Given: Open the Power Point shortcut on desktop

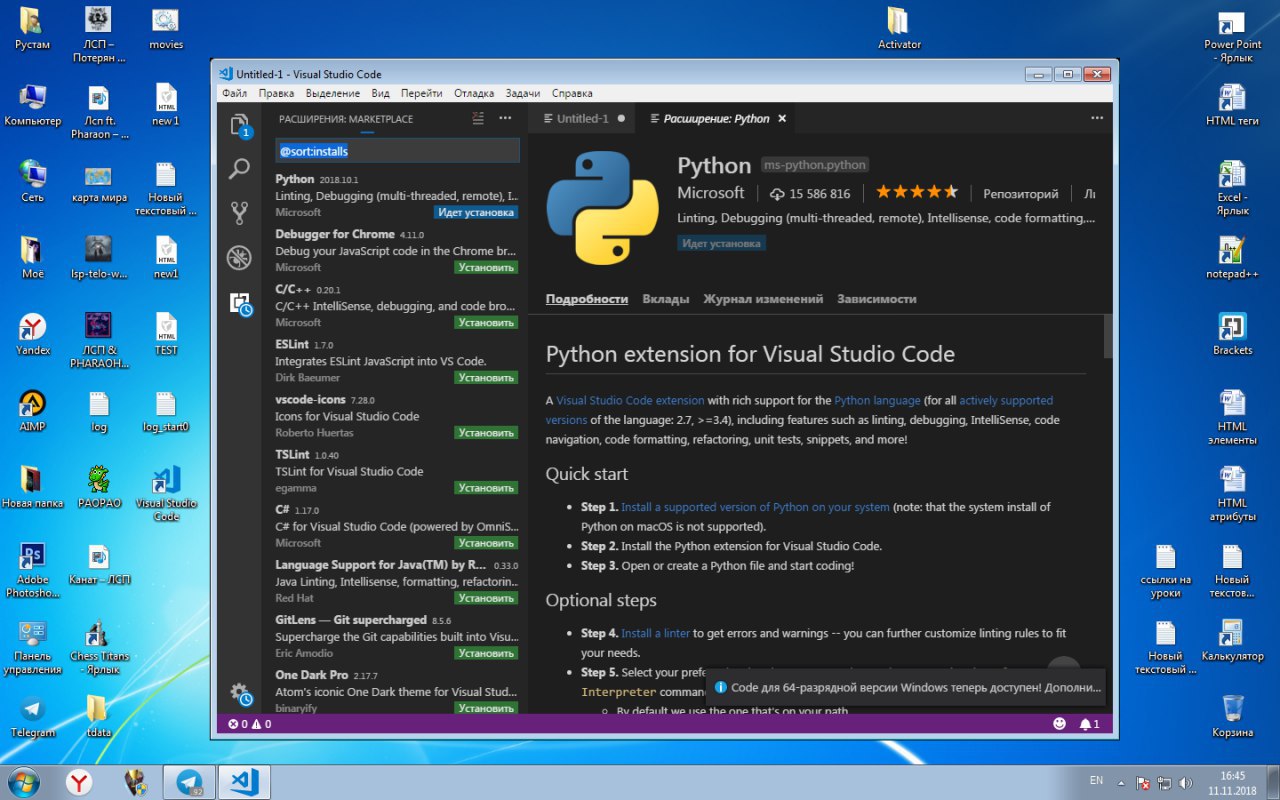Looking at the screenshot, I should tap(1232, 35).
